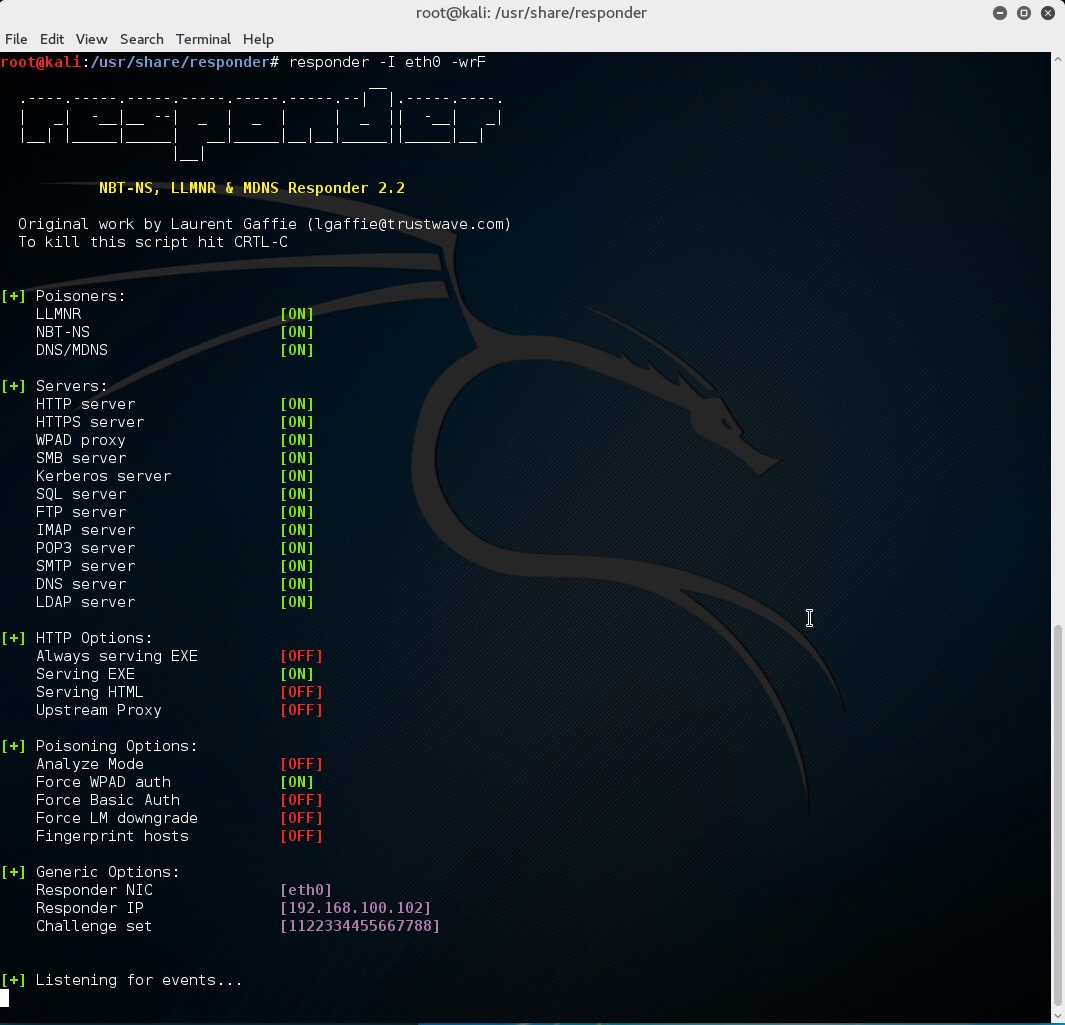Click the 'Generic Options:' section heading
This screenshot has width=1065, height=1025.
click(107, 872)
